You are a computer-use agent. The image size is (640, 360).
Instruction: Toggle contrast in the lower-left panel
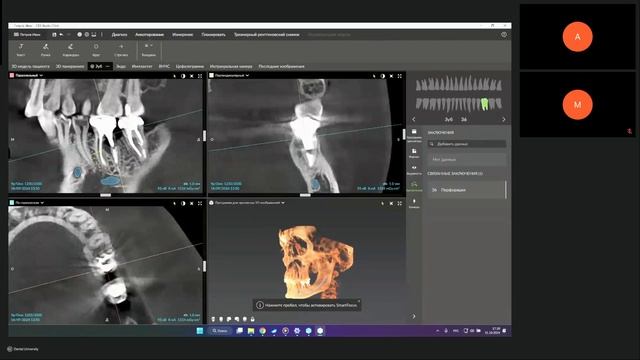pyautogui.click(x=183, y=203)
